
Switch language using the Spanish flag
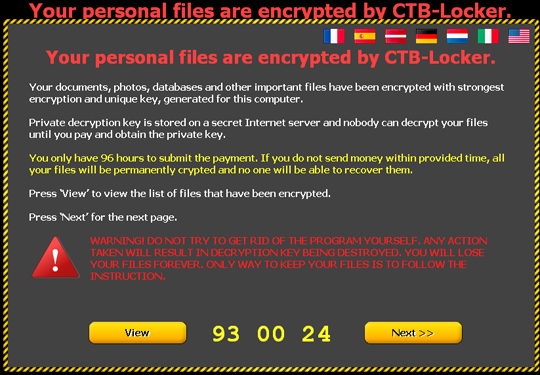coord(365,36)
